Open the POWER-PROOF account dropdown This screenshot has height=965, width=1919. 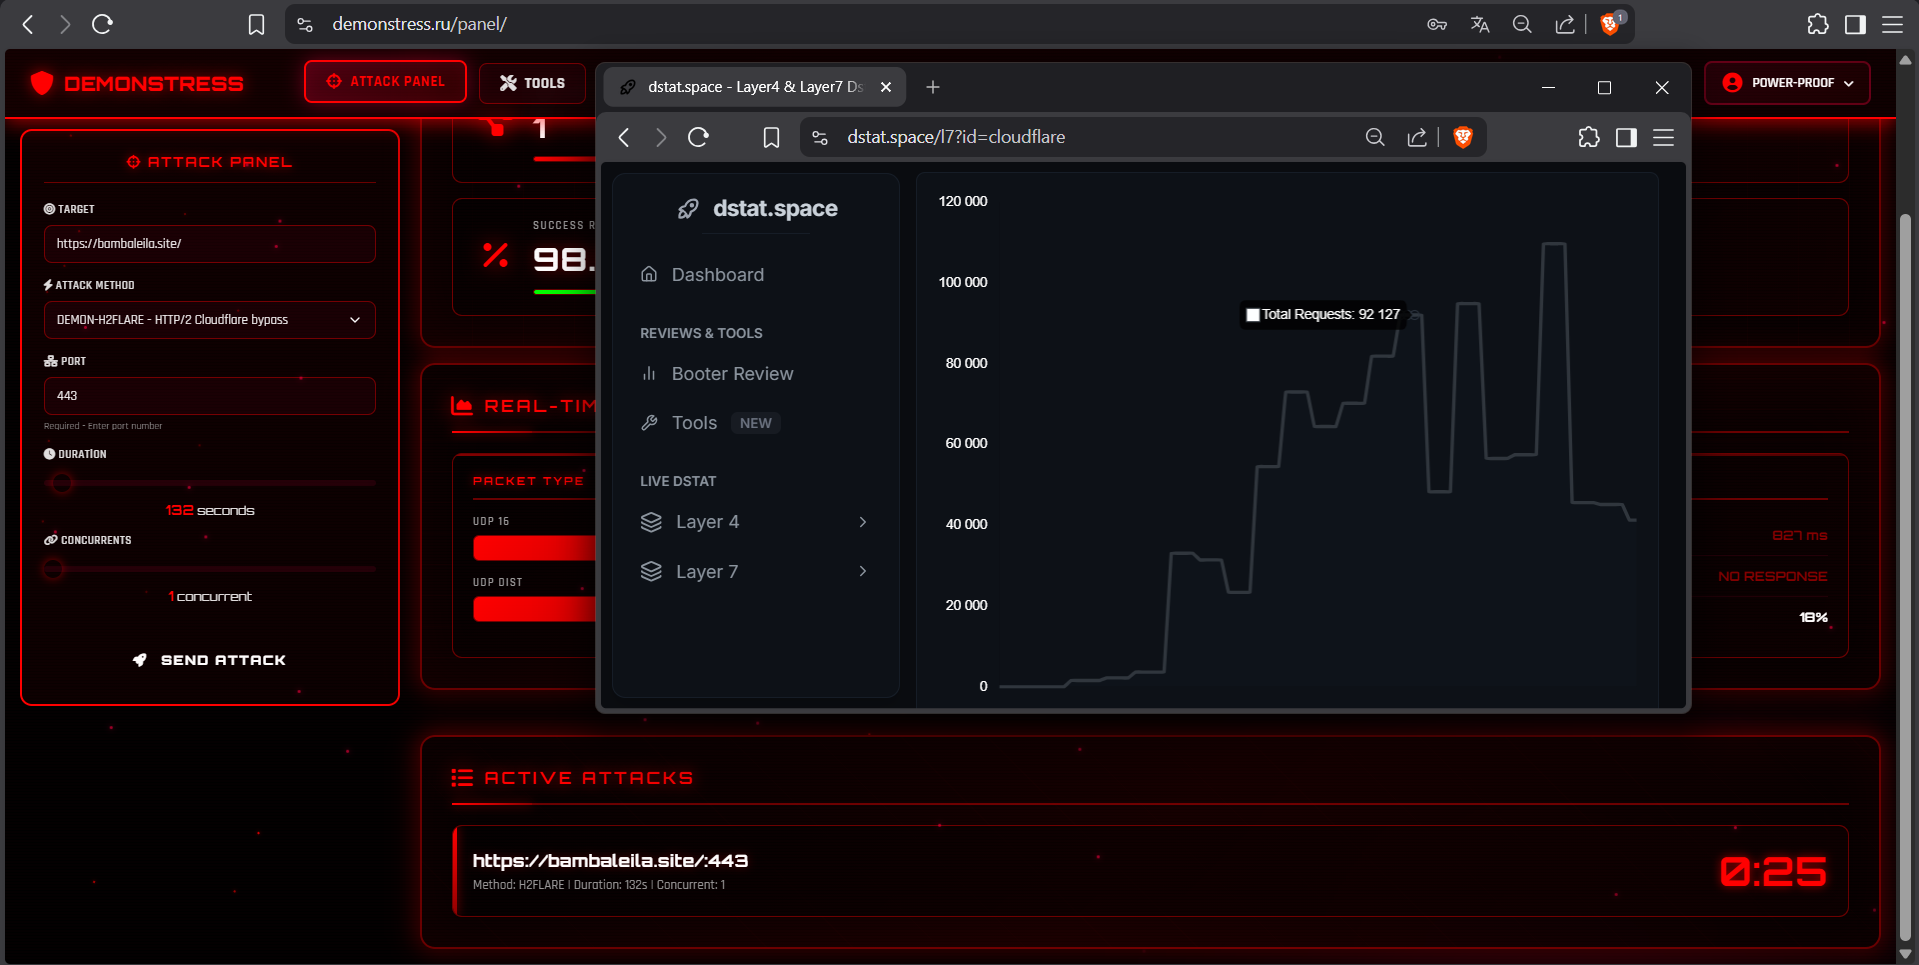(x=1787, y=83)
